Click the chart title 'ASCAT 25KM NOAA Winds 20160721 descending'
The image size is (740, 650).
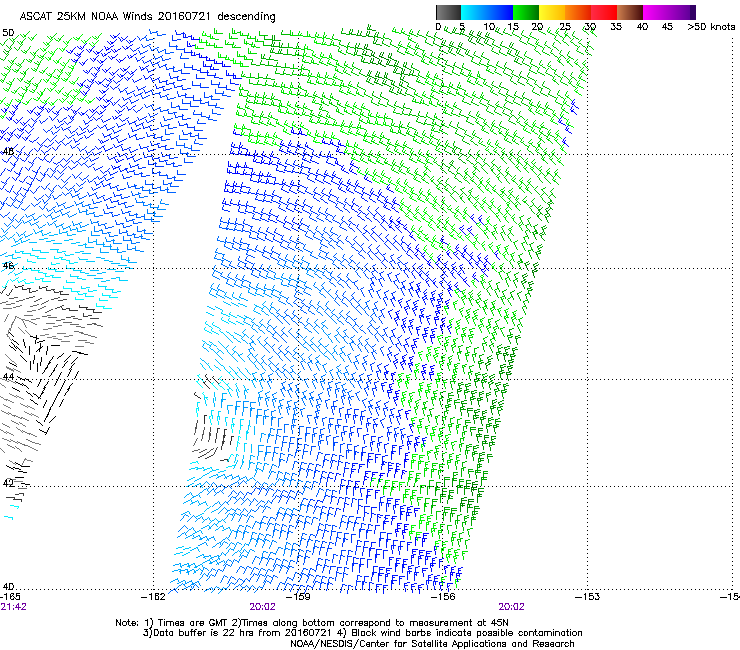[x=147, y=17]
